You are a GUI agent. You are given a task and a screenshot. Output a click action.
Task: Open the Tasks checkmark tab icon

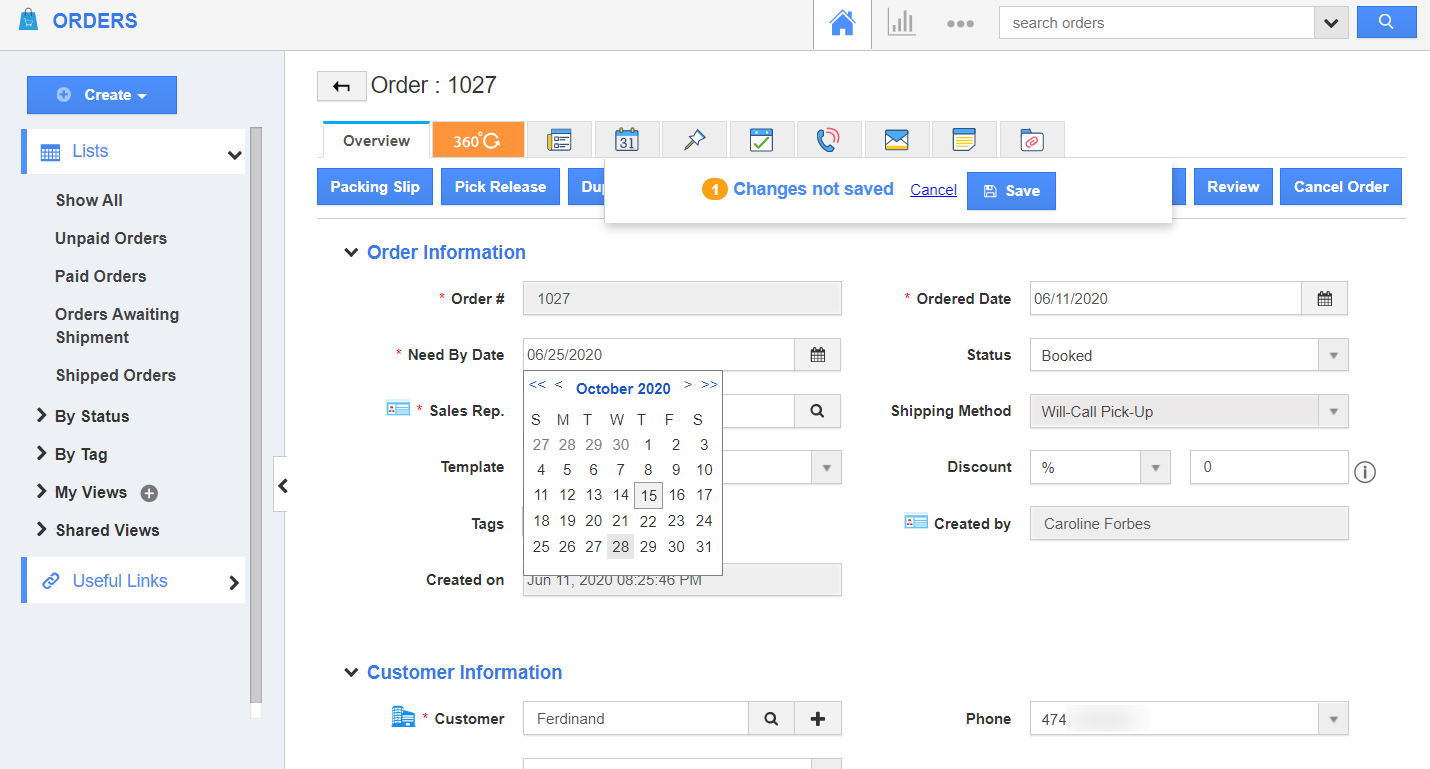[762, 140]
